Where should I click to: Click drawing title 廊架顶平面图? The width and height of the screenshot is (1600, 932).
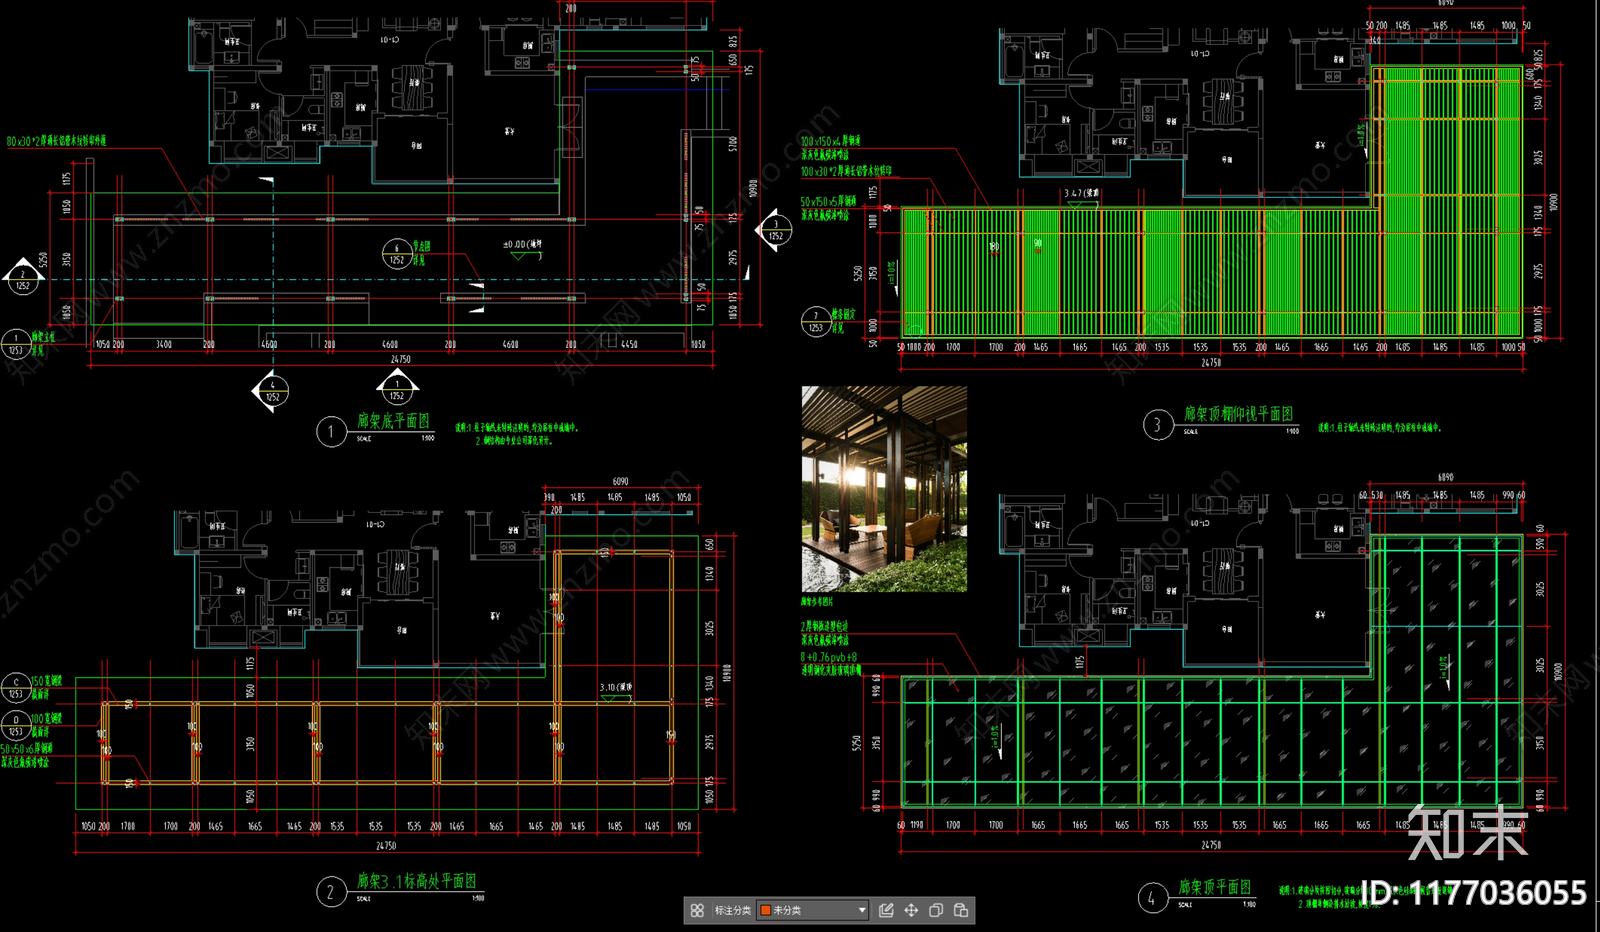1214,887
